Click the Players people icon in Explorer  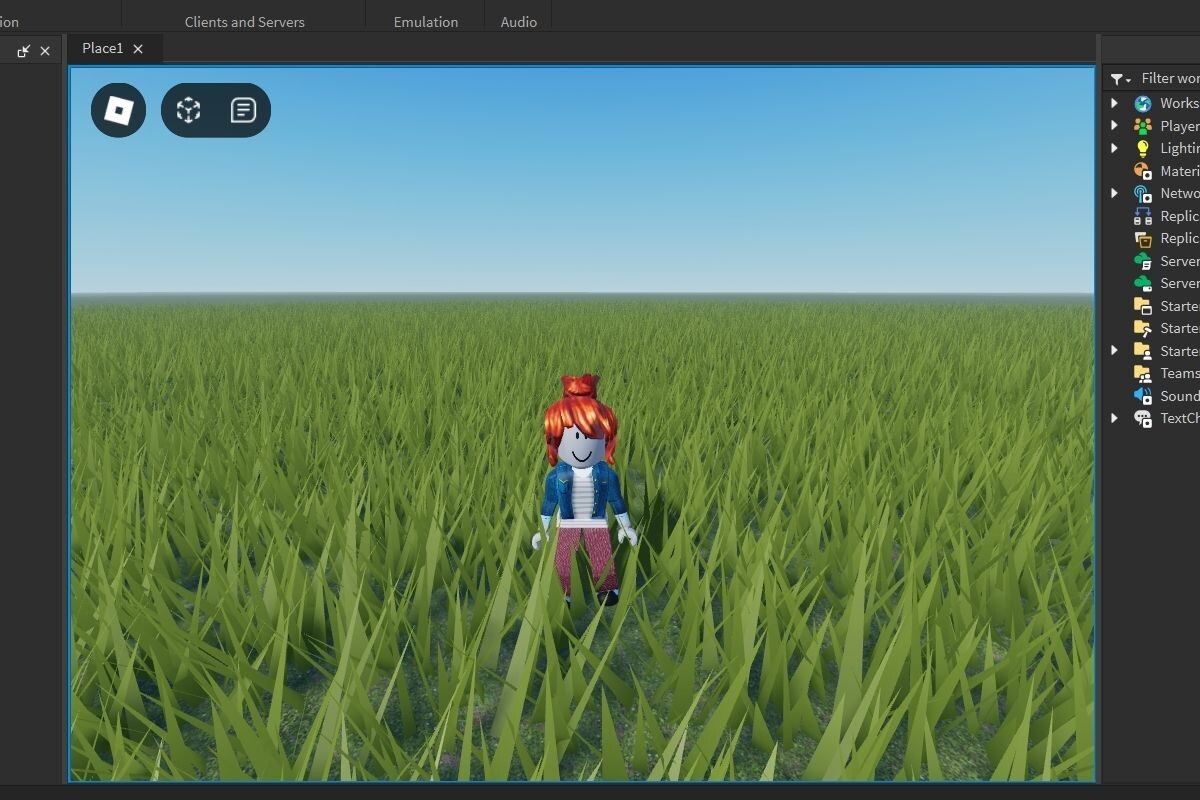(1143, 126)
